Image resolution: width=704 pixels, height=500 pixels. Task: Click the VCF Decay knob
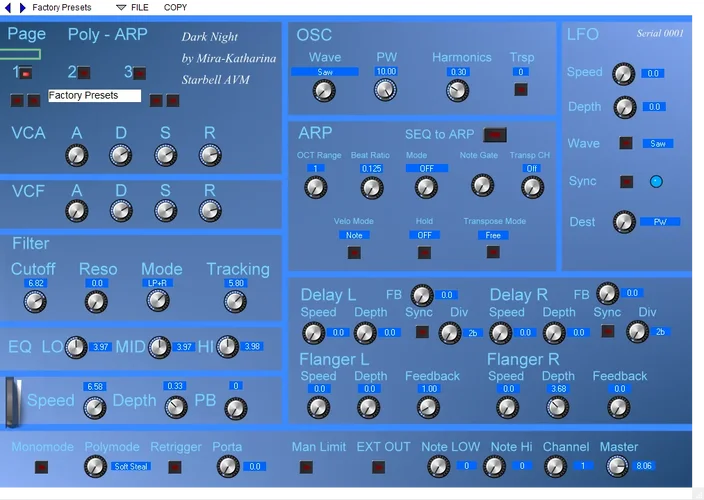[121, 211]
